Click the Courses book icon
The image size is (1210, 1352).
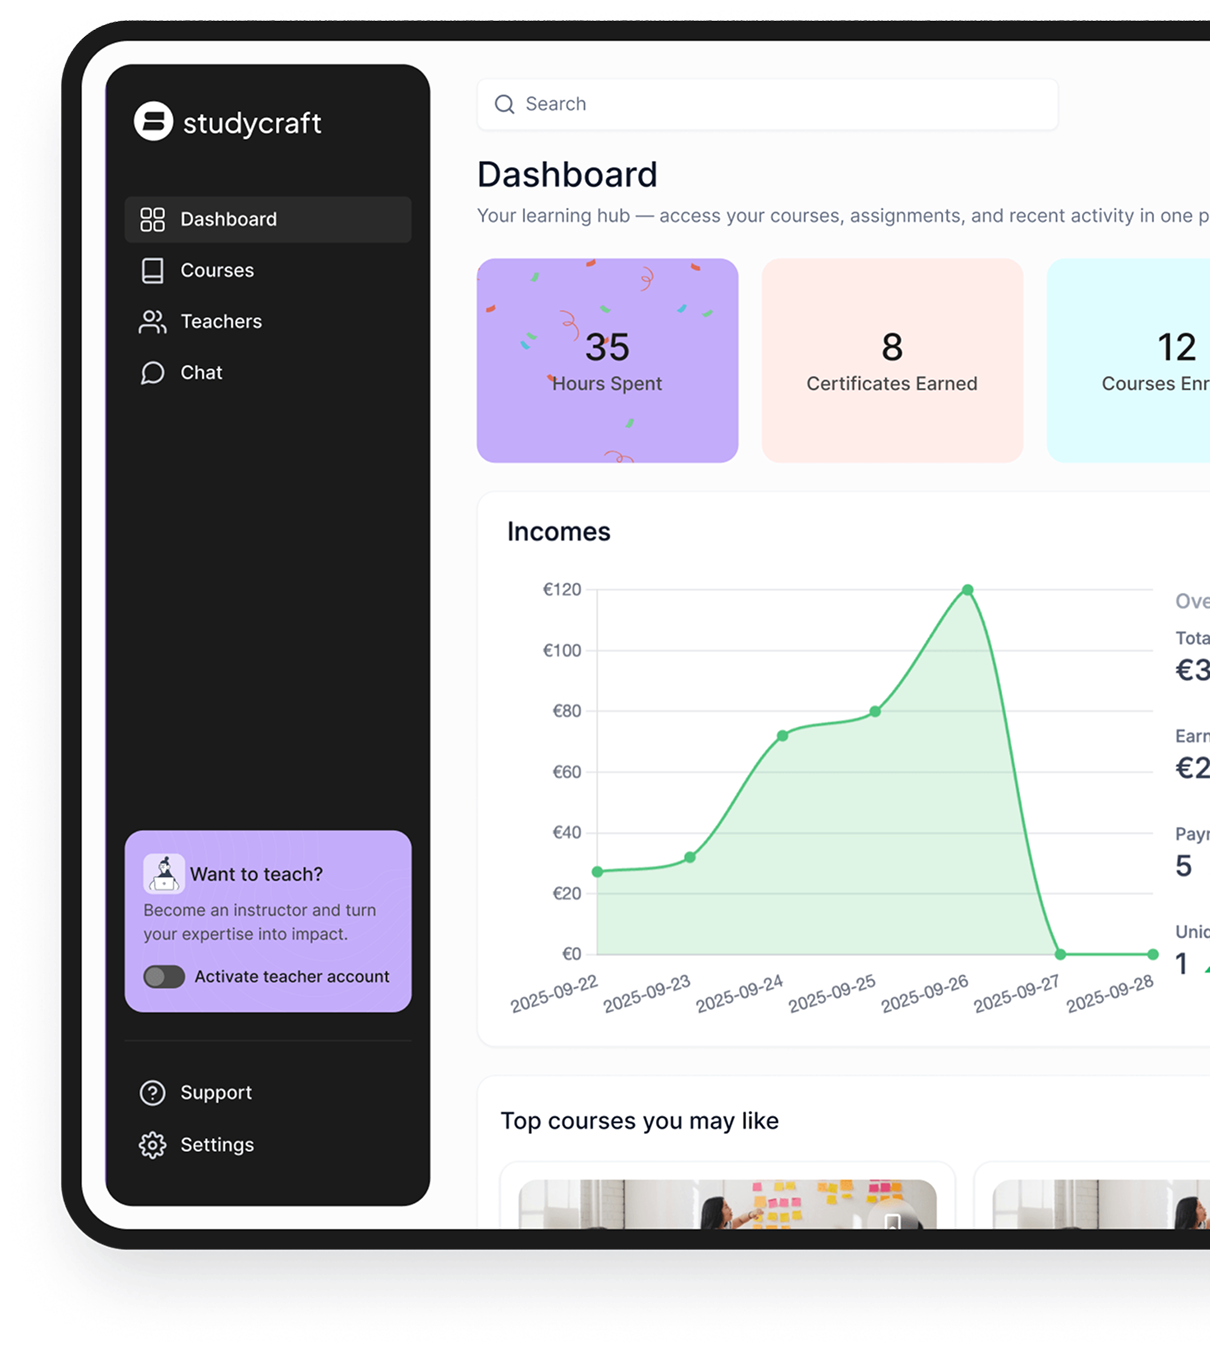(x=152, y=271)
